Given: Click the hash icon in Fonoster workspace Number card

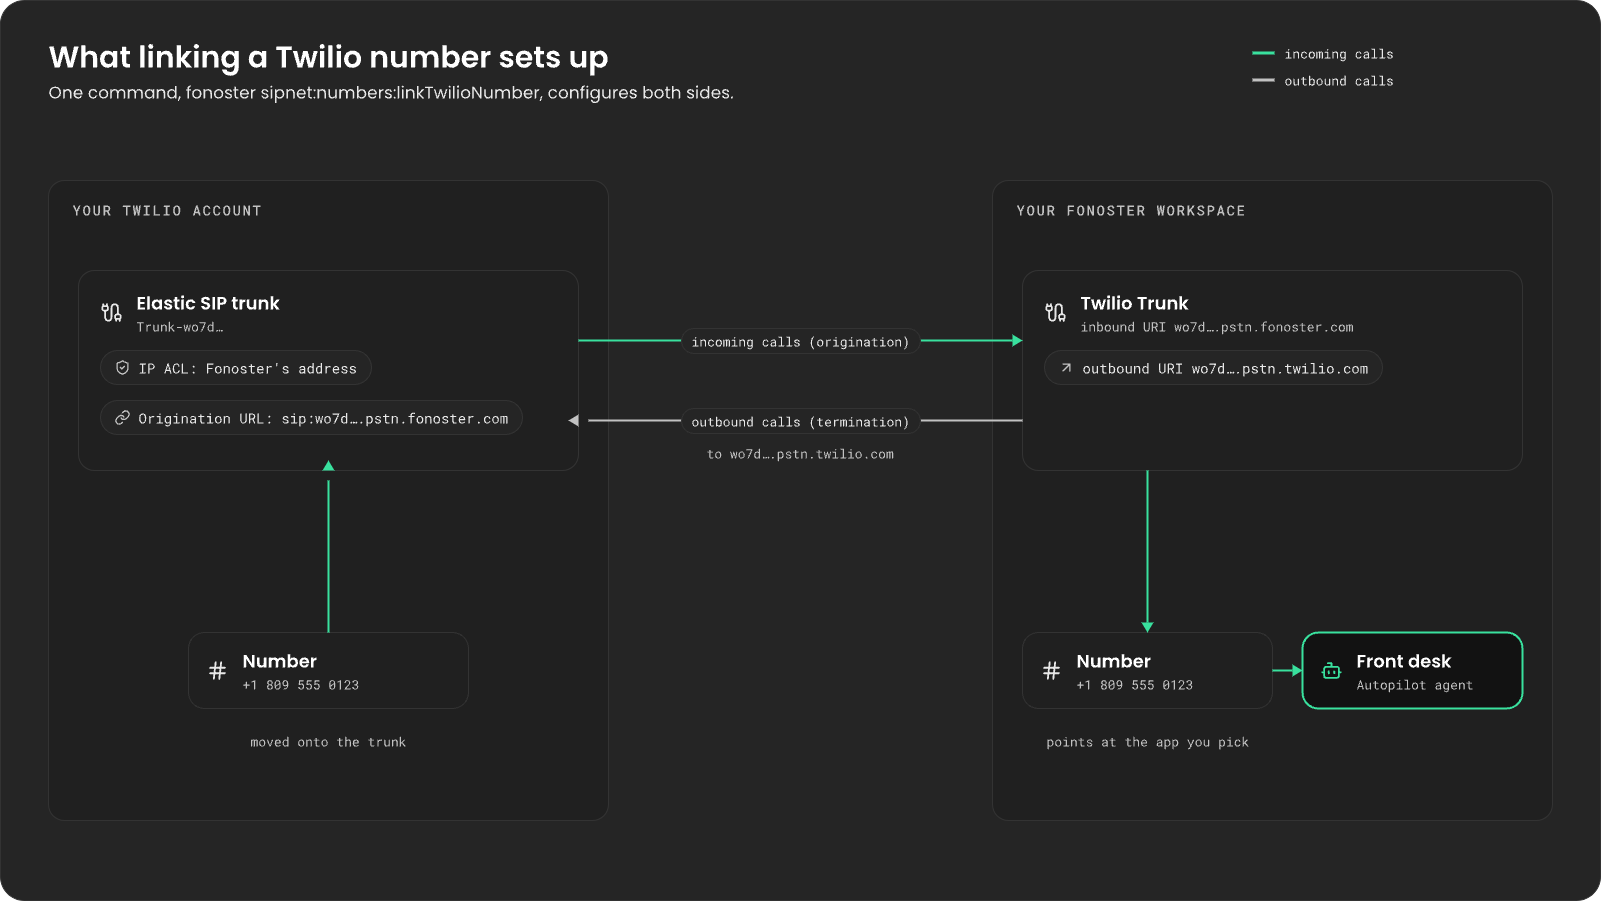Looking at the screenshot, I should pyautogui.click(x=1051, y=671).
